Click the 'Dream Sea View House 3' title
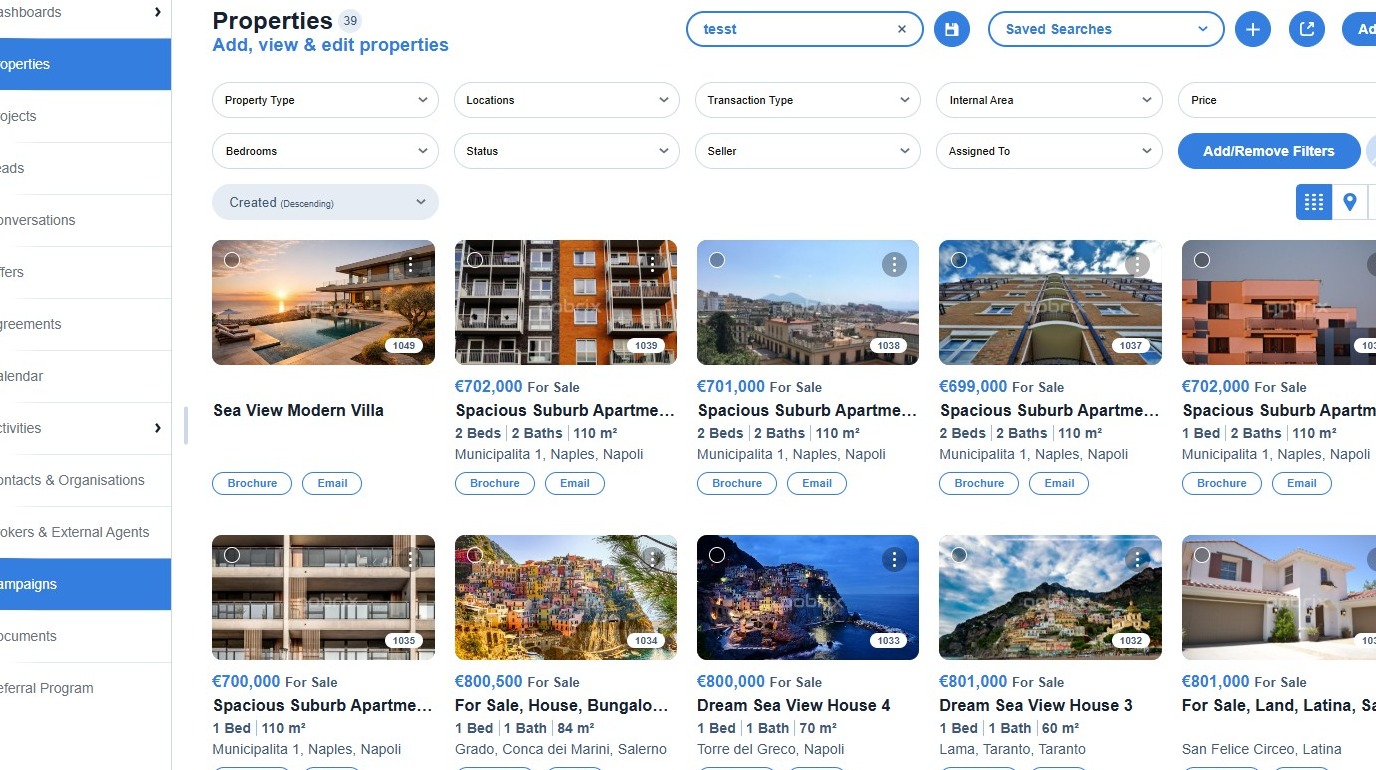The height and width of the screenshot is (770, 1376). click(x=1036, y=705)
